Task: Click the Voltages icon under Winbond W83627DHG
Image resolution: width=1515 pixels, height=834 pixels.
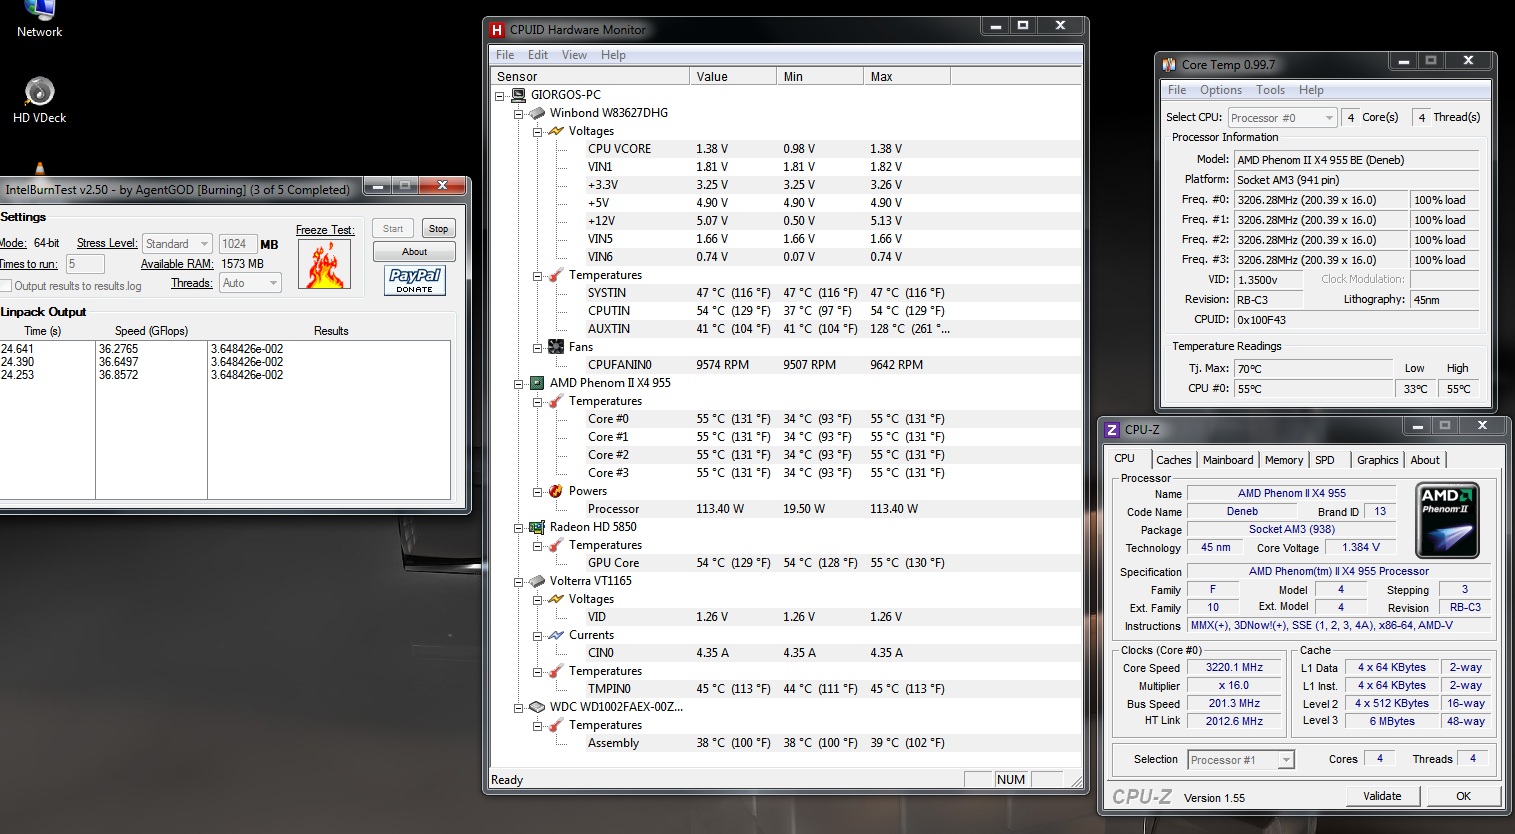Action: pyautogui.click(x=556, y=131)
